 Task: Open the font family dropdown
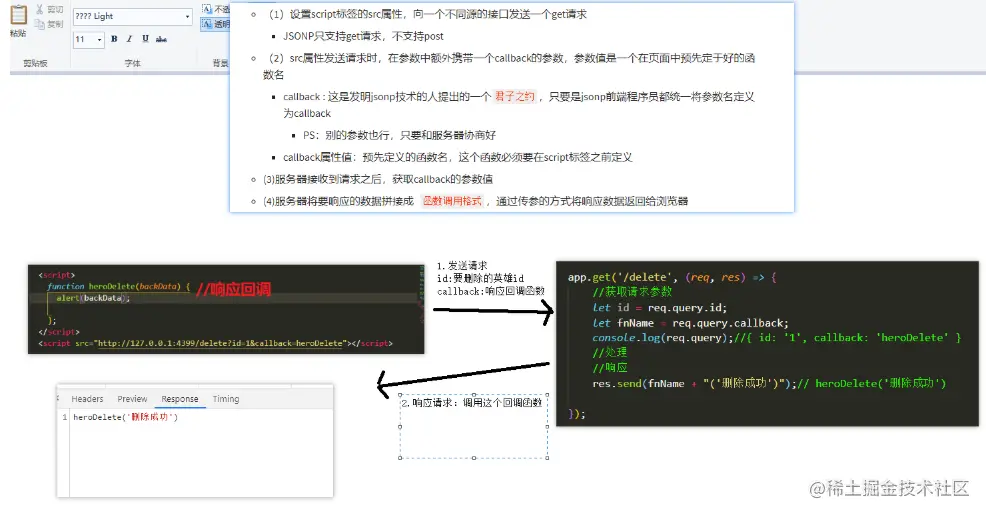(x=187, y=16)
